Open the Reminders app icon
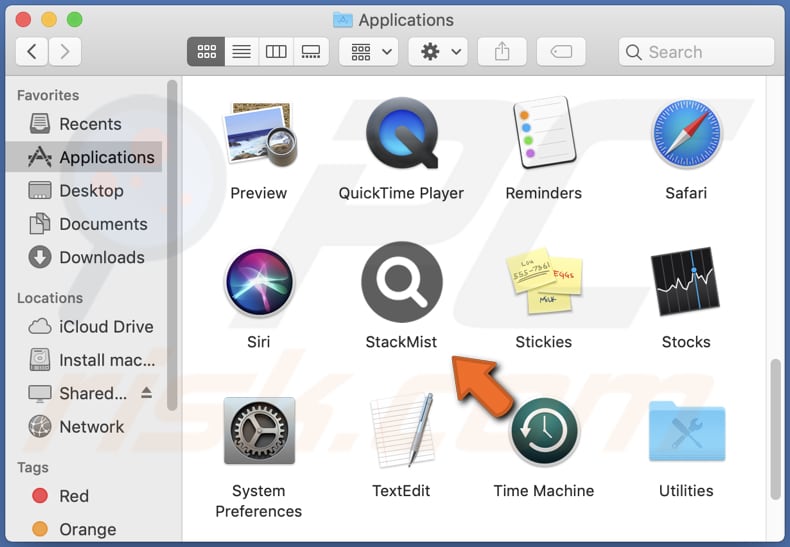The width and height of the screenshot is (790, 547). tap(544, 133)
